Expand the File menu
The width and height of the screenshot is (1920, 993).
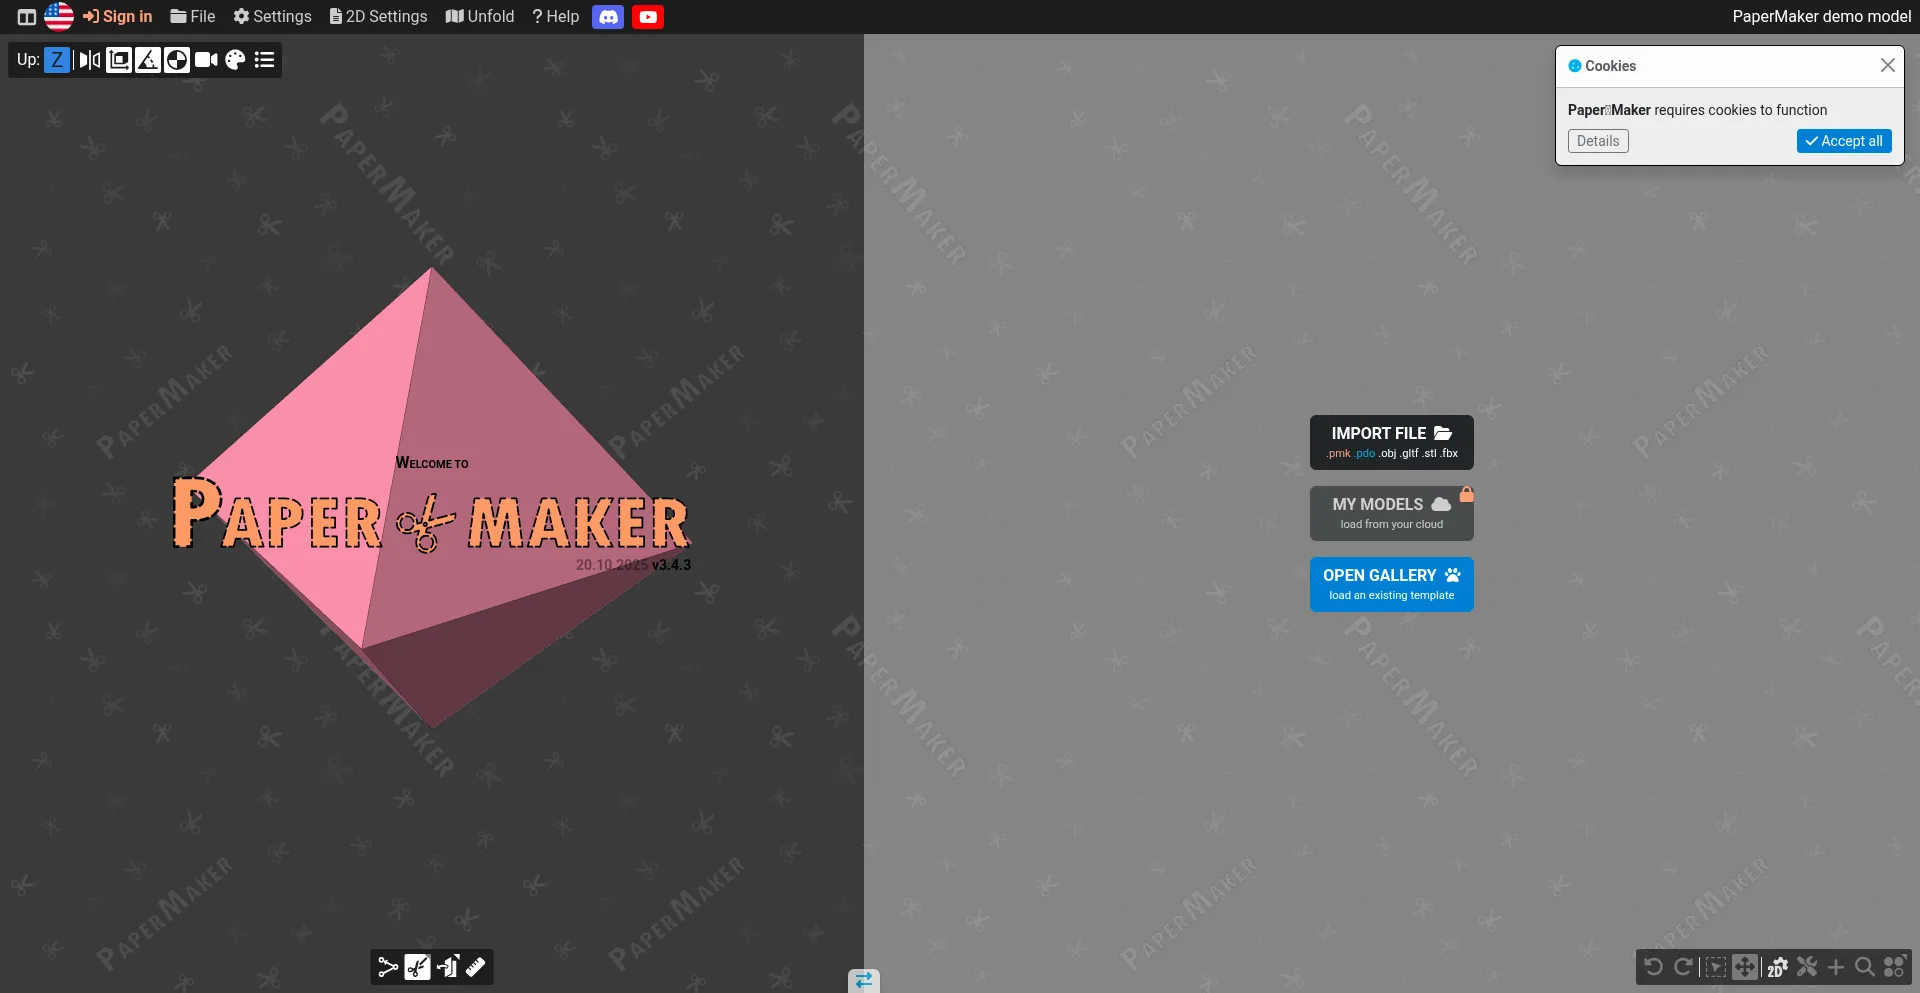pyautogui.click(x=193, y=17)
